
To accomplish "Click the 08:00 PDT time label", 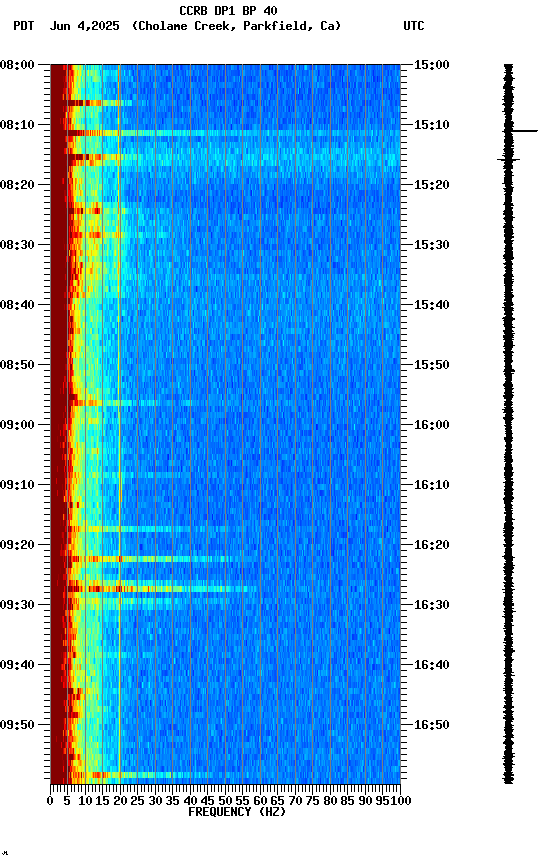I will (x=17, y=65).
